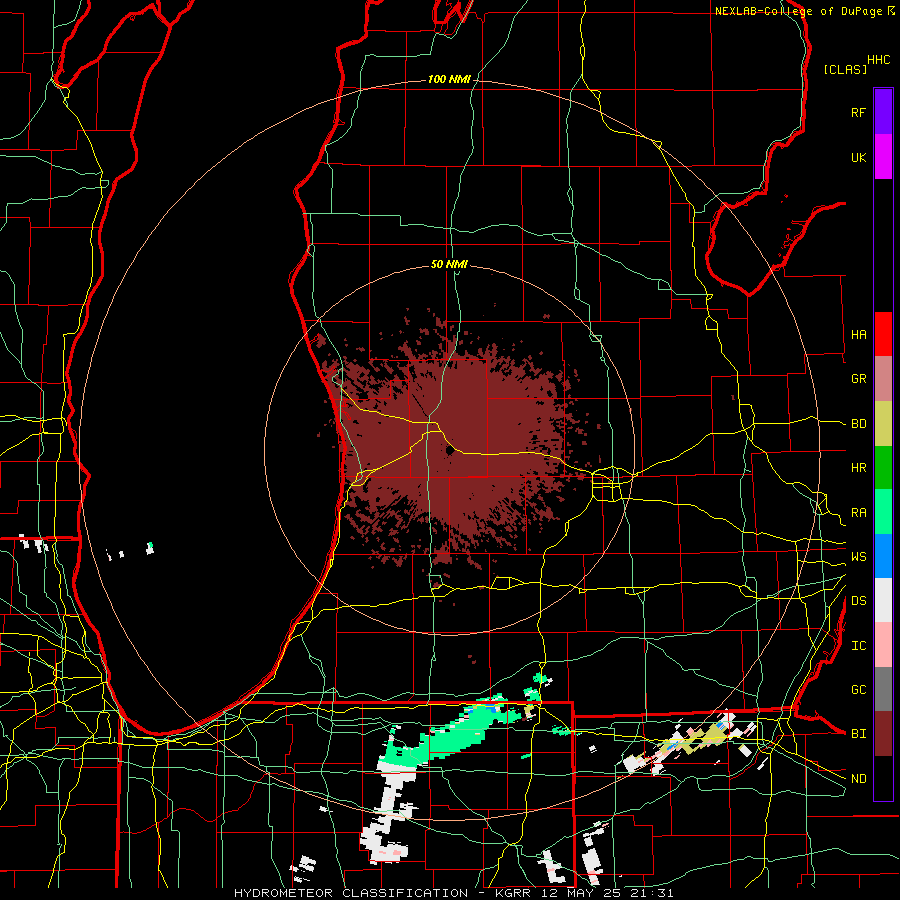Click the "50 NMI" range ring label
The image size is (900, 900).
point(449,264)
